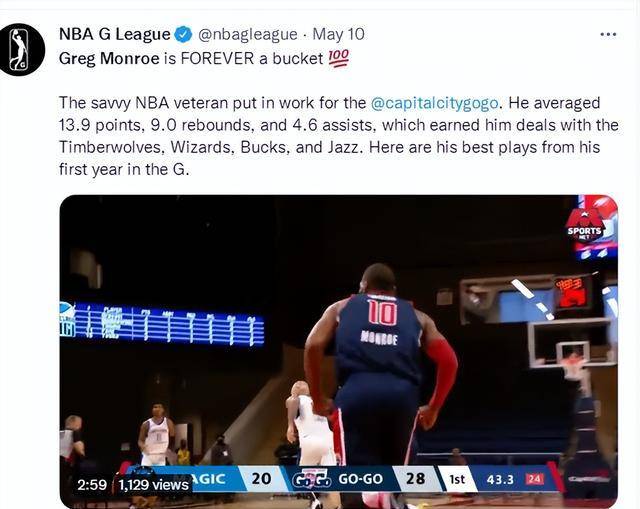Click the red 100 emoji

pos(339,58)
